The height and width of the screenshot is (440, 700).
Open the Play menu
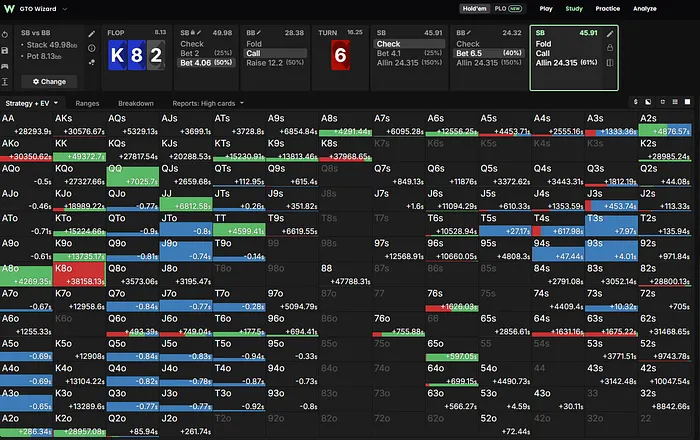546,8
